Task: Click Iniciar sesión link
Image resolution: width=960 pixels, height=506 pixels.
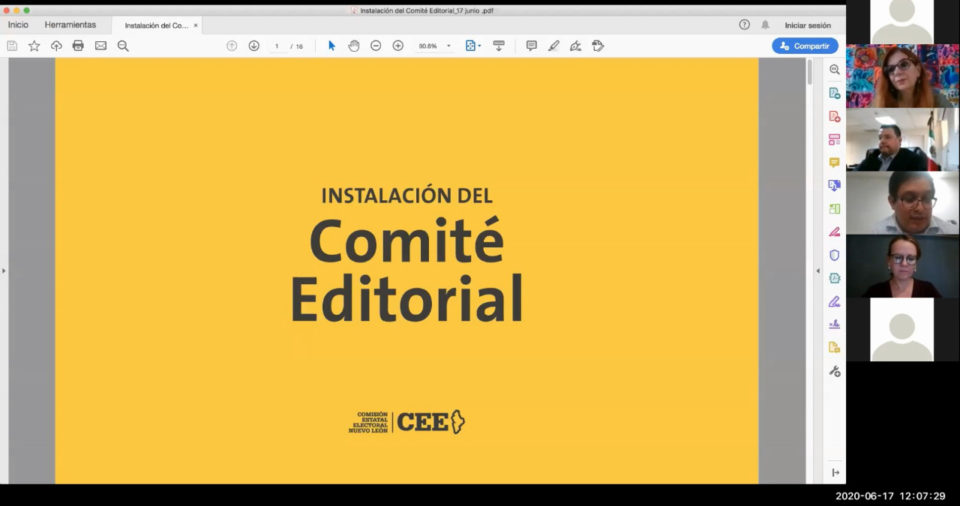Action: point(807,25)
